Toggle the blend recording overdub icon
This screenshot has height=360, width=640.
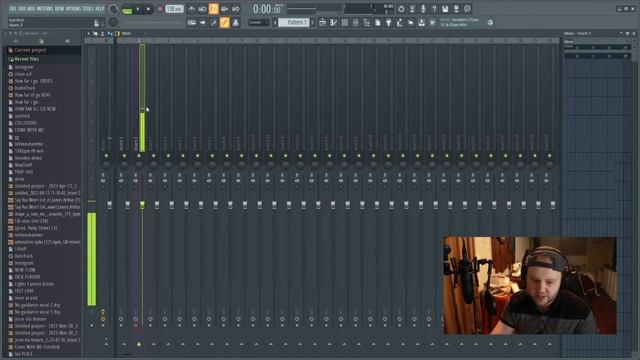point(224,9)
